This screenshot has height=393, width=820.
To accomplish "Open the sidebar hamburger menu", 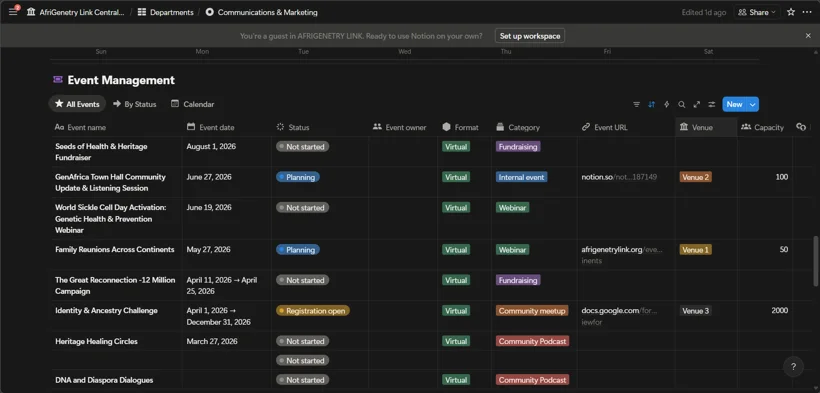I will (x=13, y=12).
